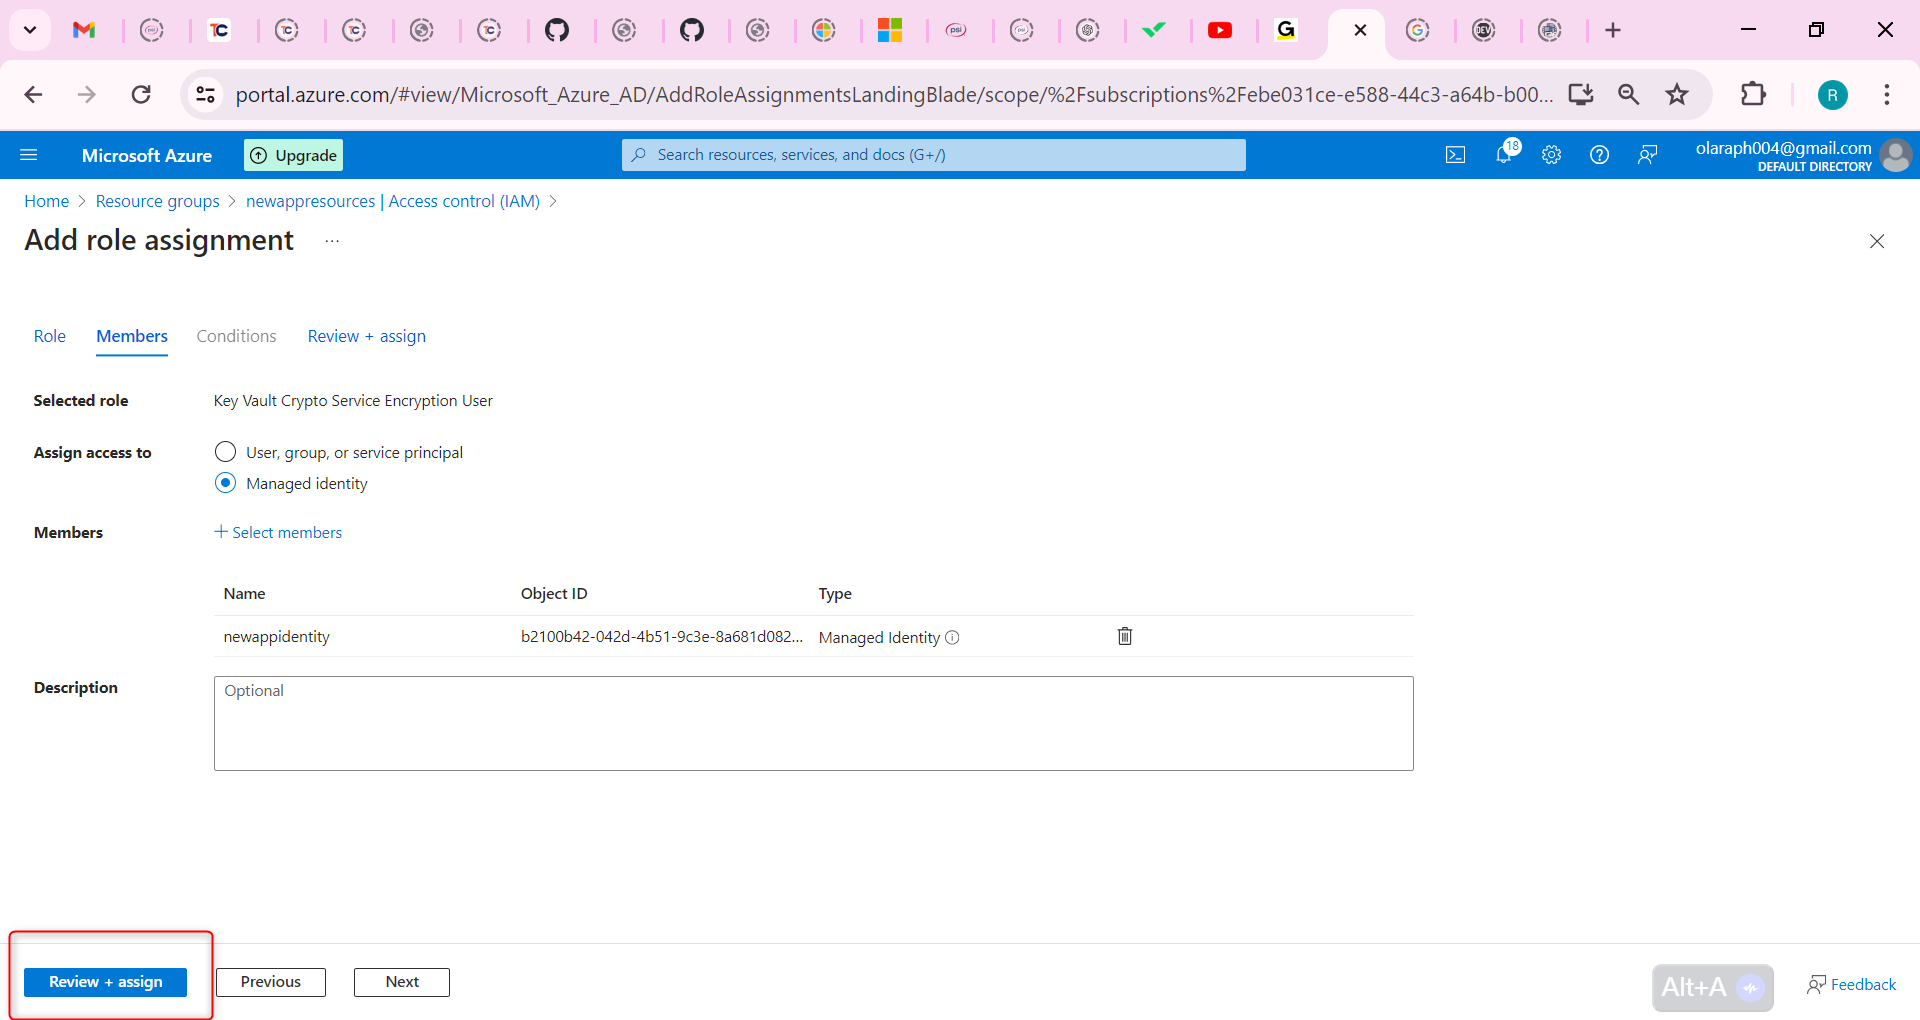
Task: Switch to the Conditions tab
Action: coord(236,335)
